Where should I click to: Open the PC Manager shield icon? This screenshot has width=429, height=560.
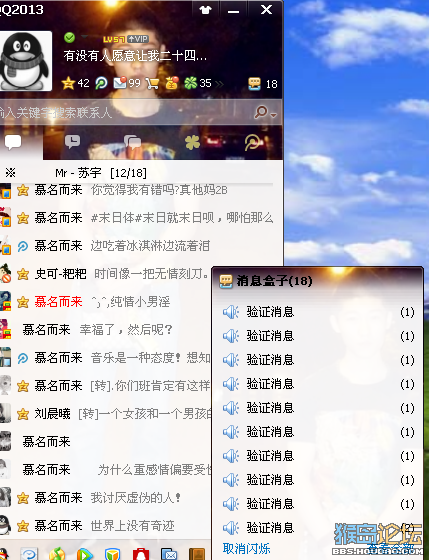click(113, 555)
